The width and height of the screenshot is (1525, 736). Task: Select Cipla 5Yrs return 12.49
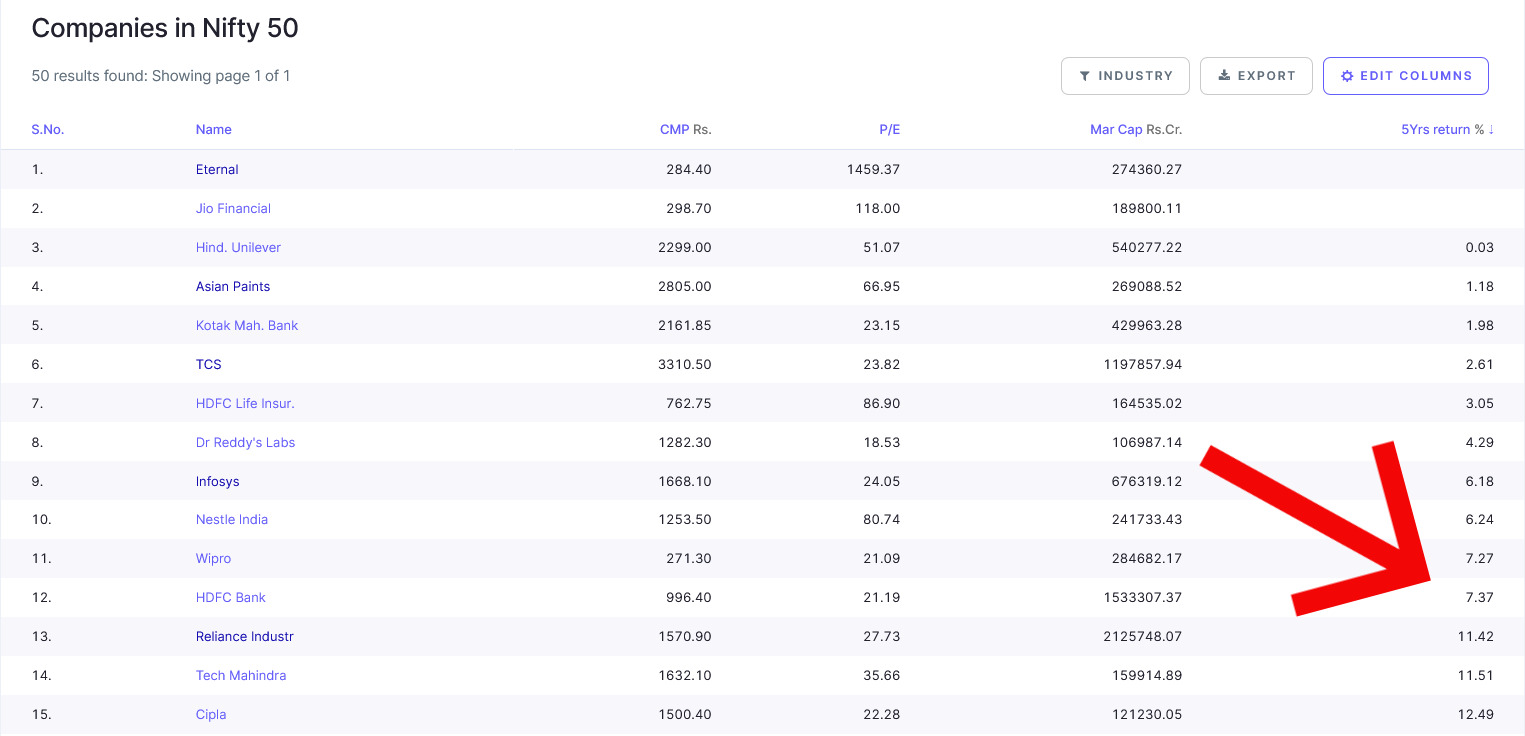pyautogui.click(x=1477, y=715)
